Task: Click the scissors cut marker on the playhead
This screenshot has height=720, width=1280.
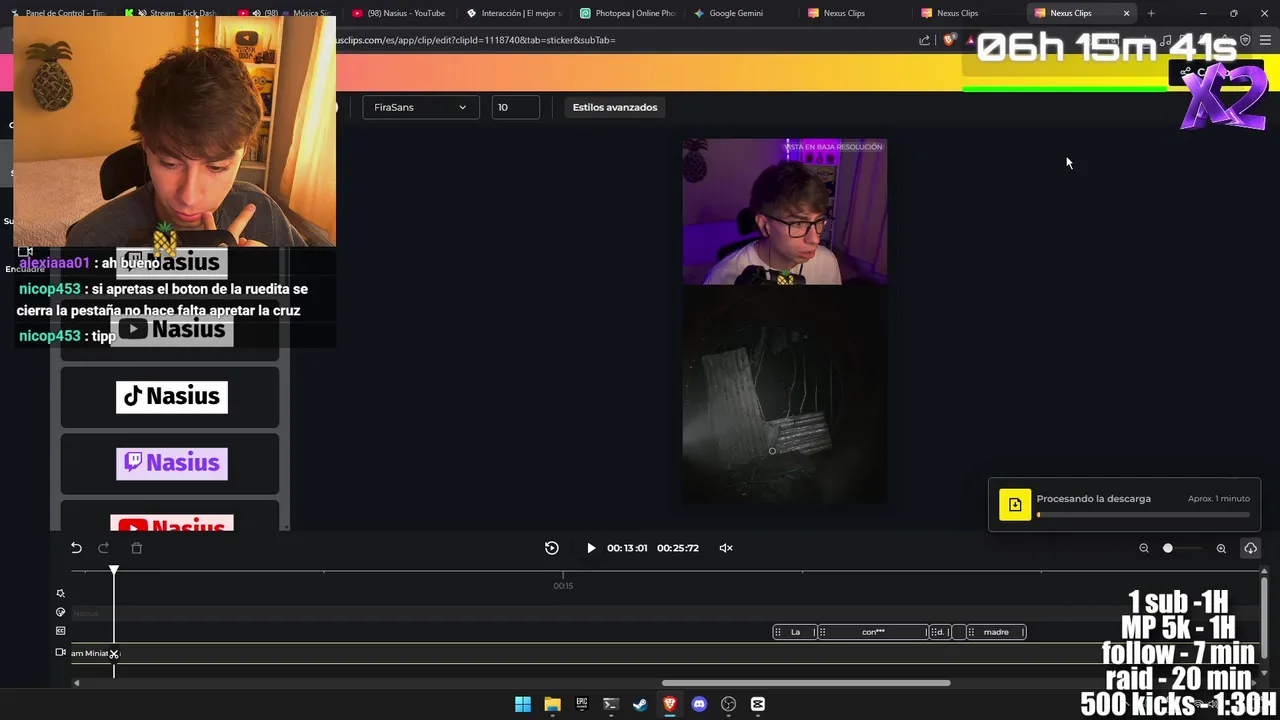Action: (114, 654)
